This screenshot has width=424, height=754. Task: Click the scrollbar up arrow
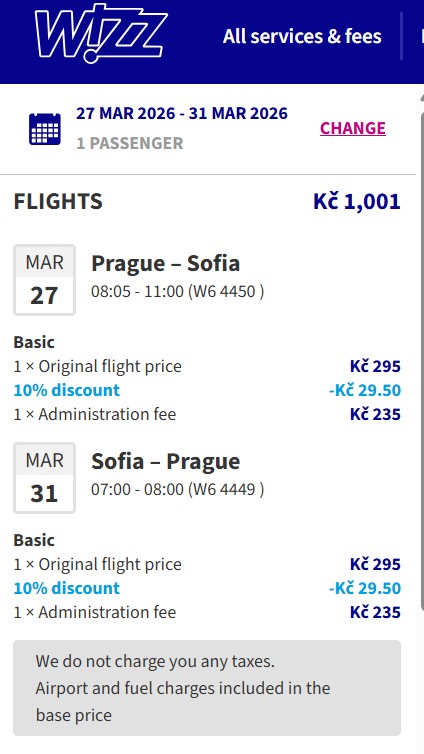coord(421,98)
